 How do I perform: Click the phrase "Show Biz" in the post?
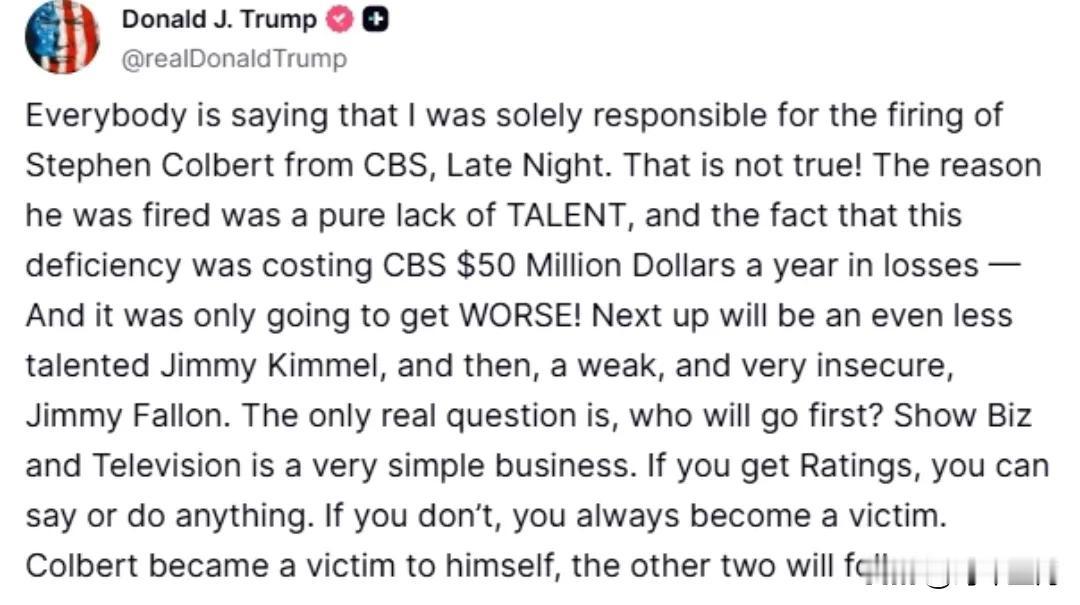point(962,416)
